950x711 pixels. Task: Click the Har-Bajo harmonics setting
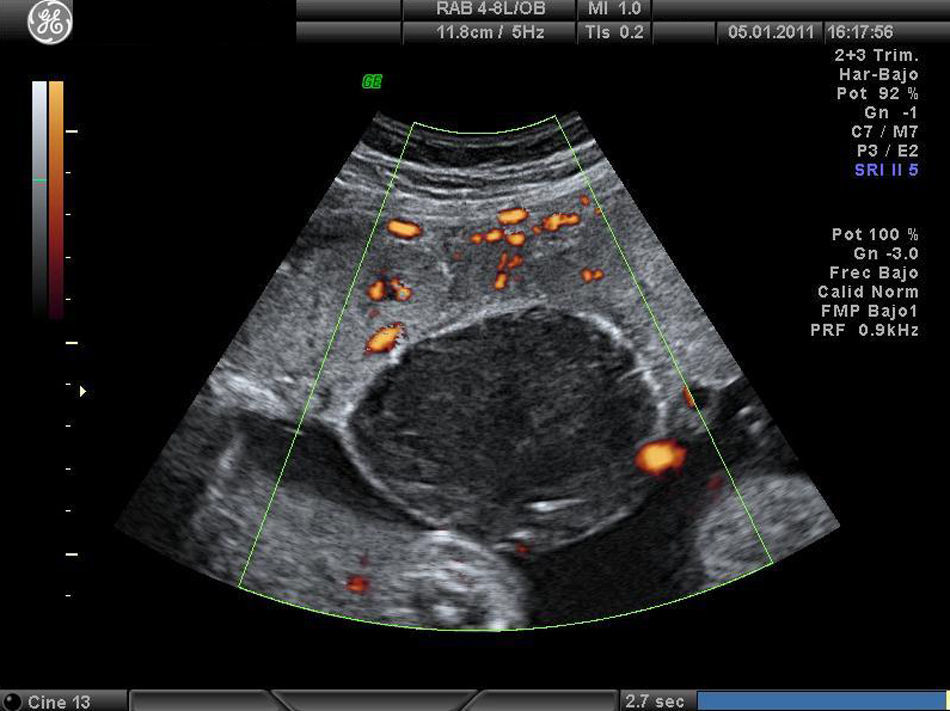coord(878,75)
